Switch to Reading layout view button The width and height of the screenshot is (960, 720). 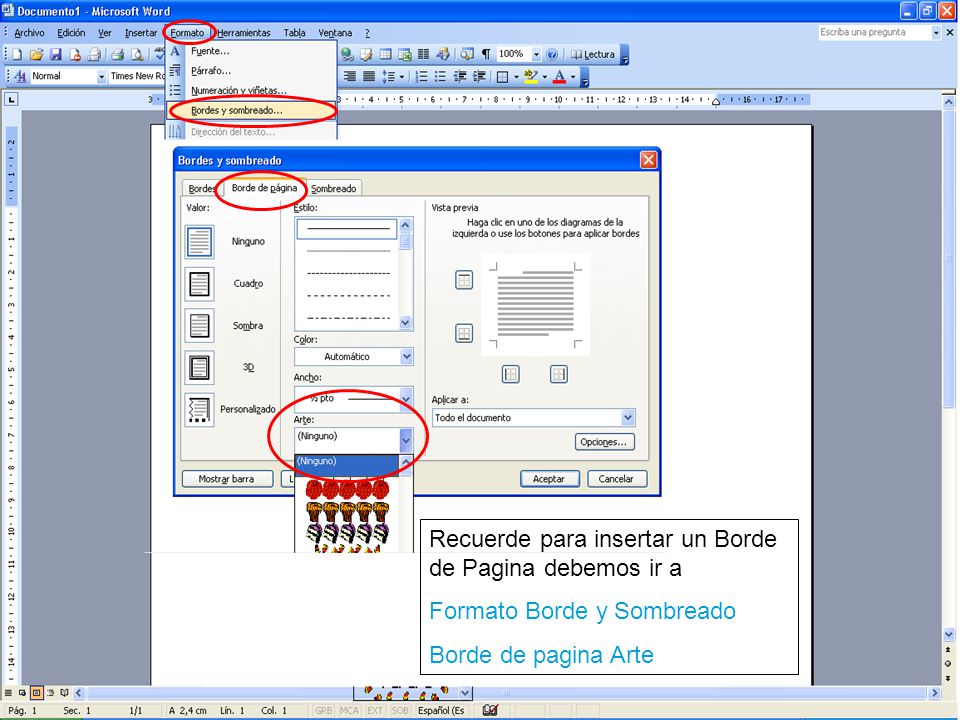pos(64,693)
